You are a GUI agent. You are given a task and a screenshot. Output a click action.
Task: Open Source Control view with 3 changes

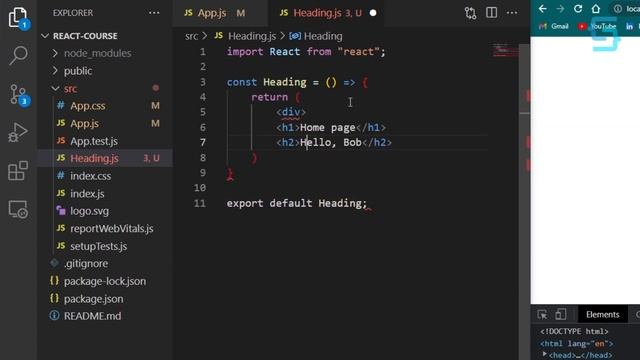[18, 95]
